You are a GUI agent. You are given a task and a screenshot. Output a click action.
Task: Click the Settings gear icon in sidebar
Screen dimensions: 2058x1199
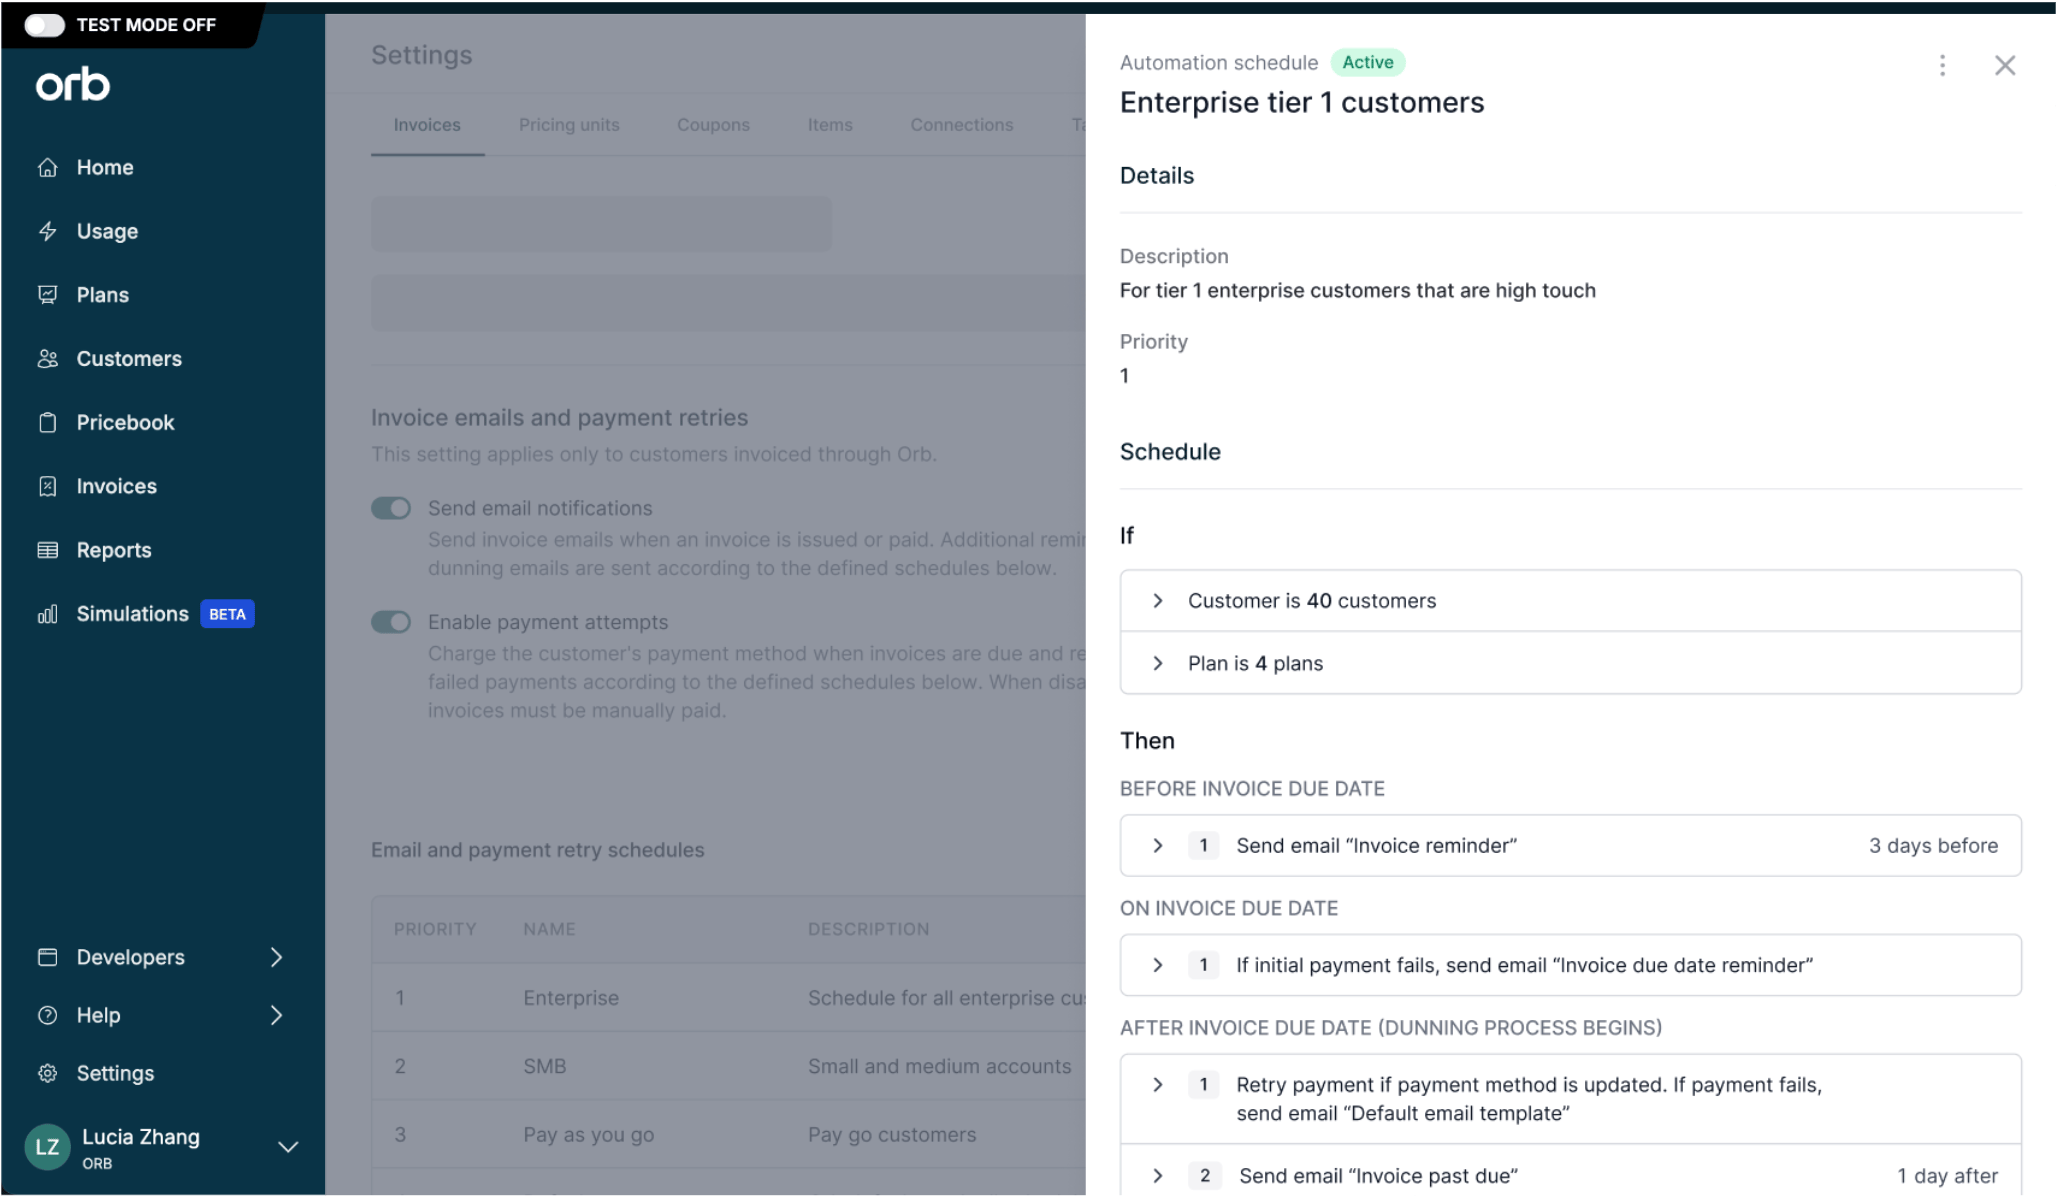tap(47, 1074)
